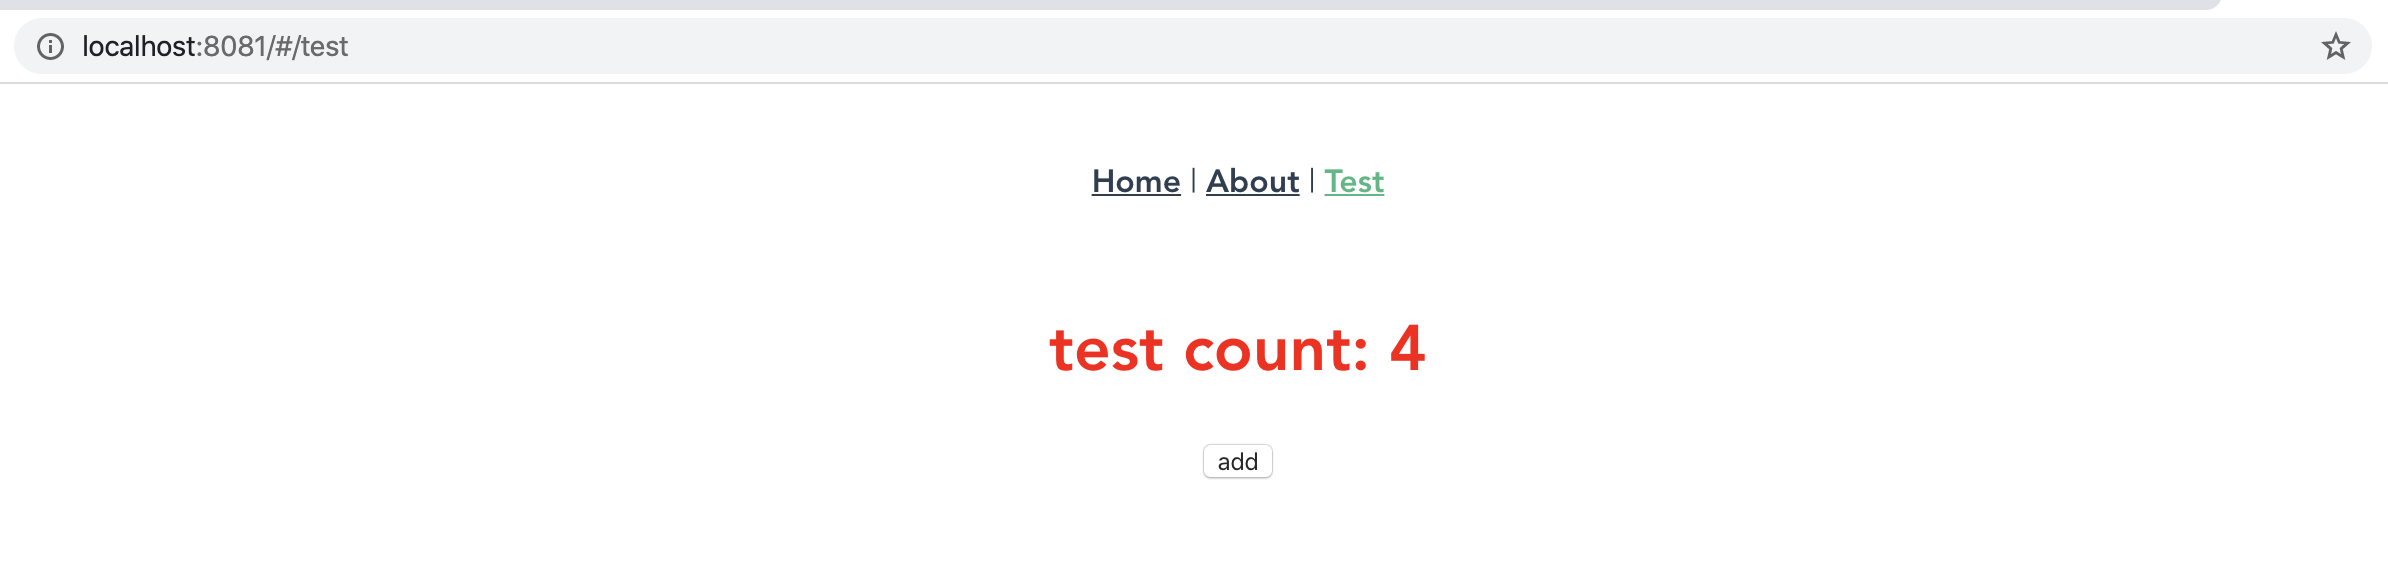Select the green Test navigation link
2388x570 pixels.
(1354, 181)
